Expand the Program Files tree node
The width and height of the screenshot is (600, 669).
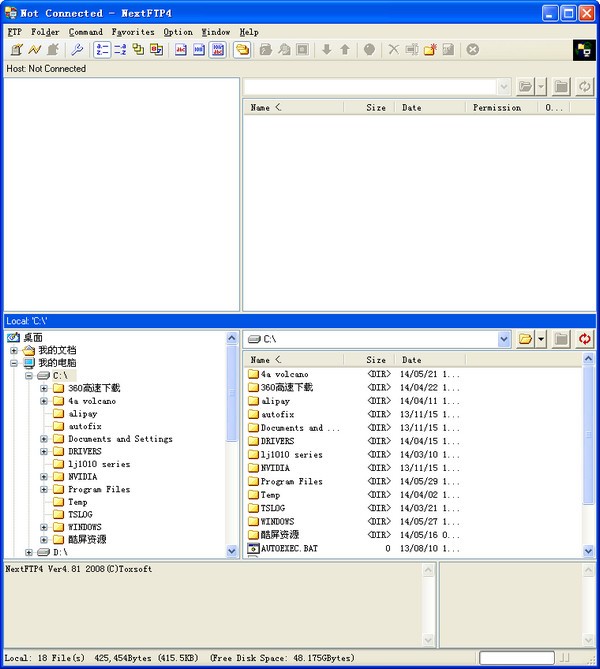click(44, 489)
